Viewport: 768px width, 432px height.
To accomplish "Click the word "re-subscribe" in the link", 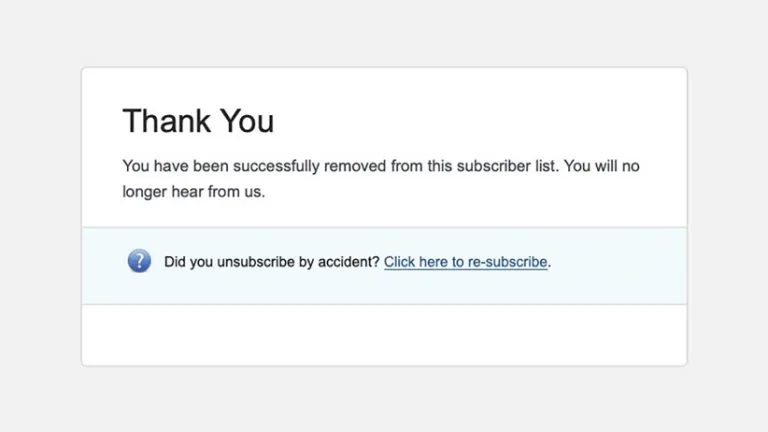I will [507, 262].
